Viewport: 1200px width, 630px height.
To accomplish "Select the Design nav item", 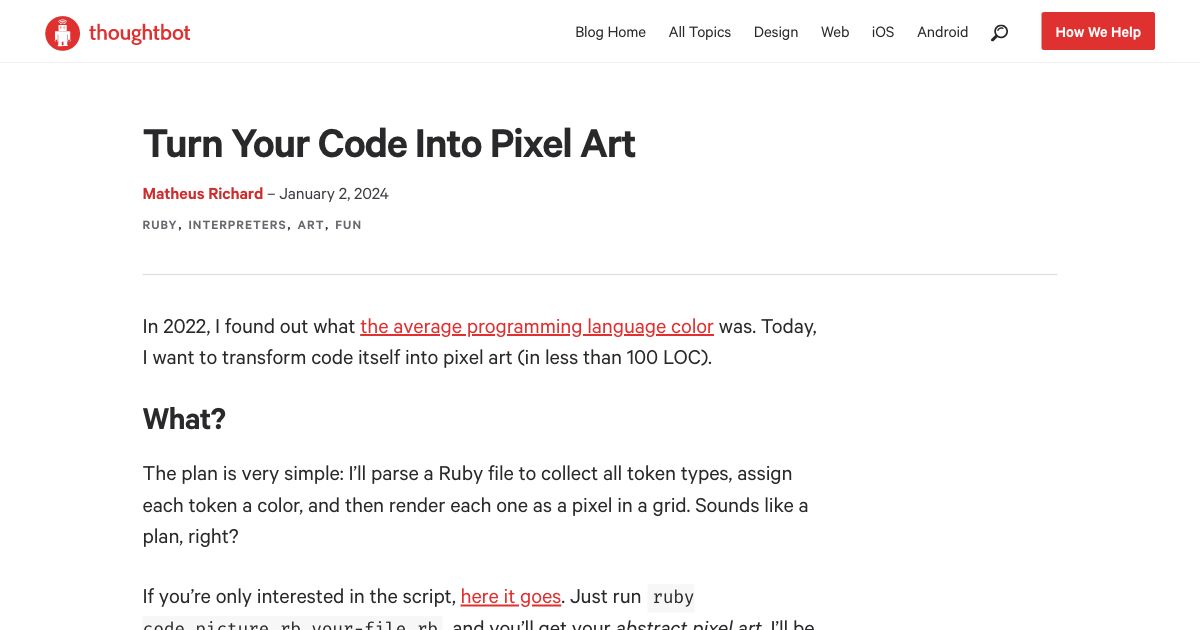I will (775, 32).
